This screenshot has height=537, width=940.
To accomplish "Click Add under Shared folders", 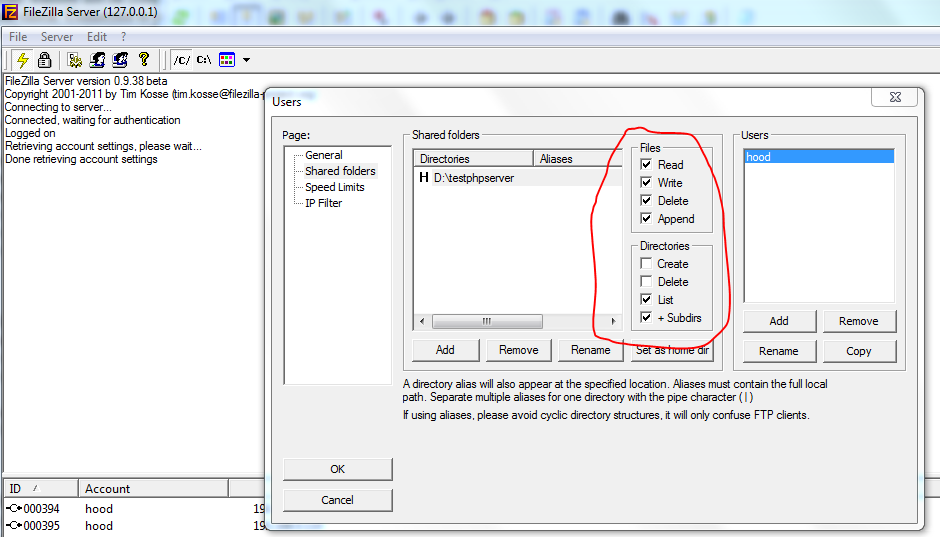I will 445,350.
